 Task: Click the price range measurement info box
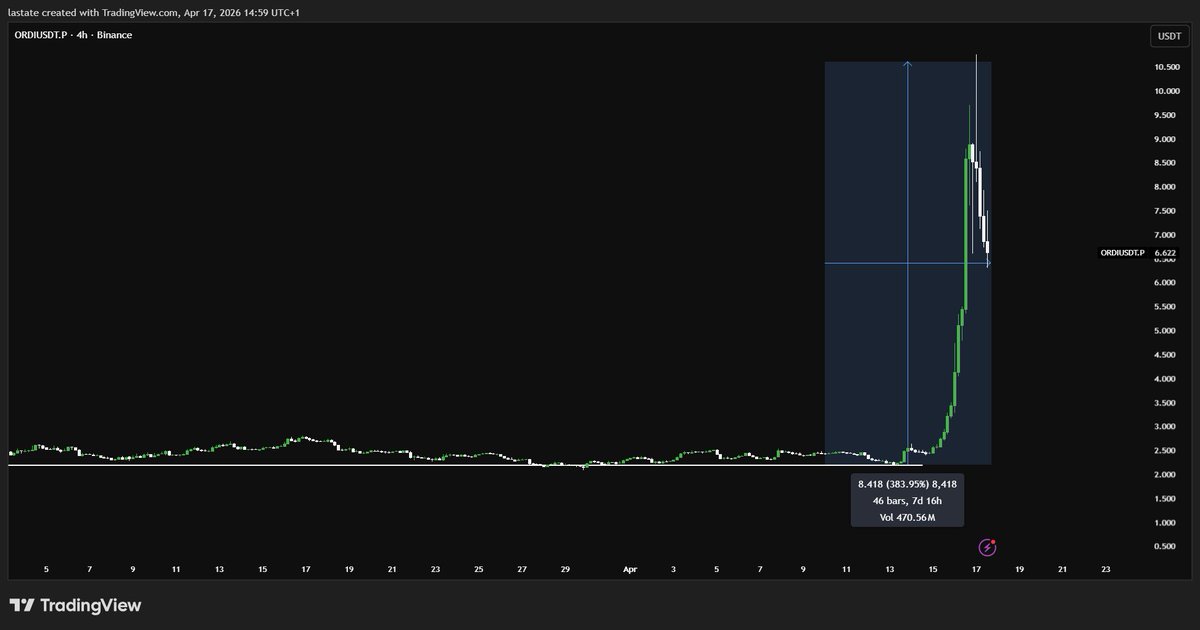pyautogui.click(x=907, y=500)
